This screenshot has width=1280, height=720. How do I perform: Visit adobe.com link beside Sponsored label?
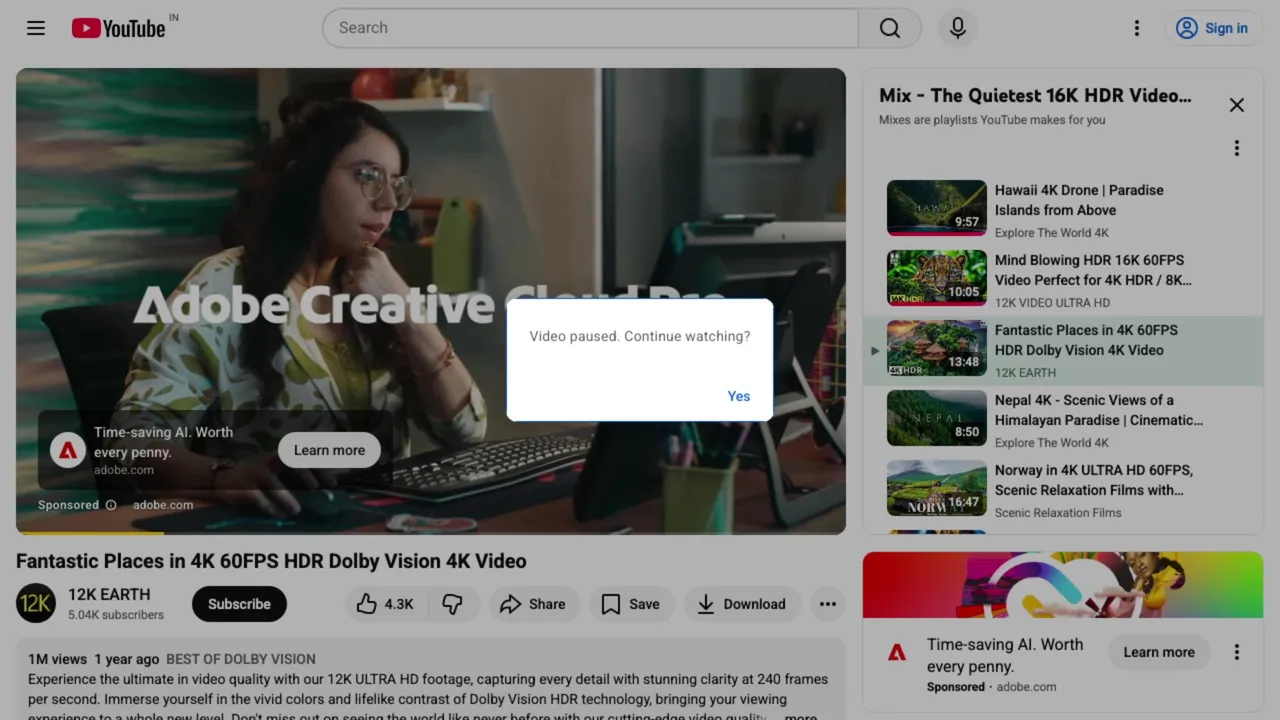point(163,505)
